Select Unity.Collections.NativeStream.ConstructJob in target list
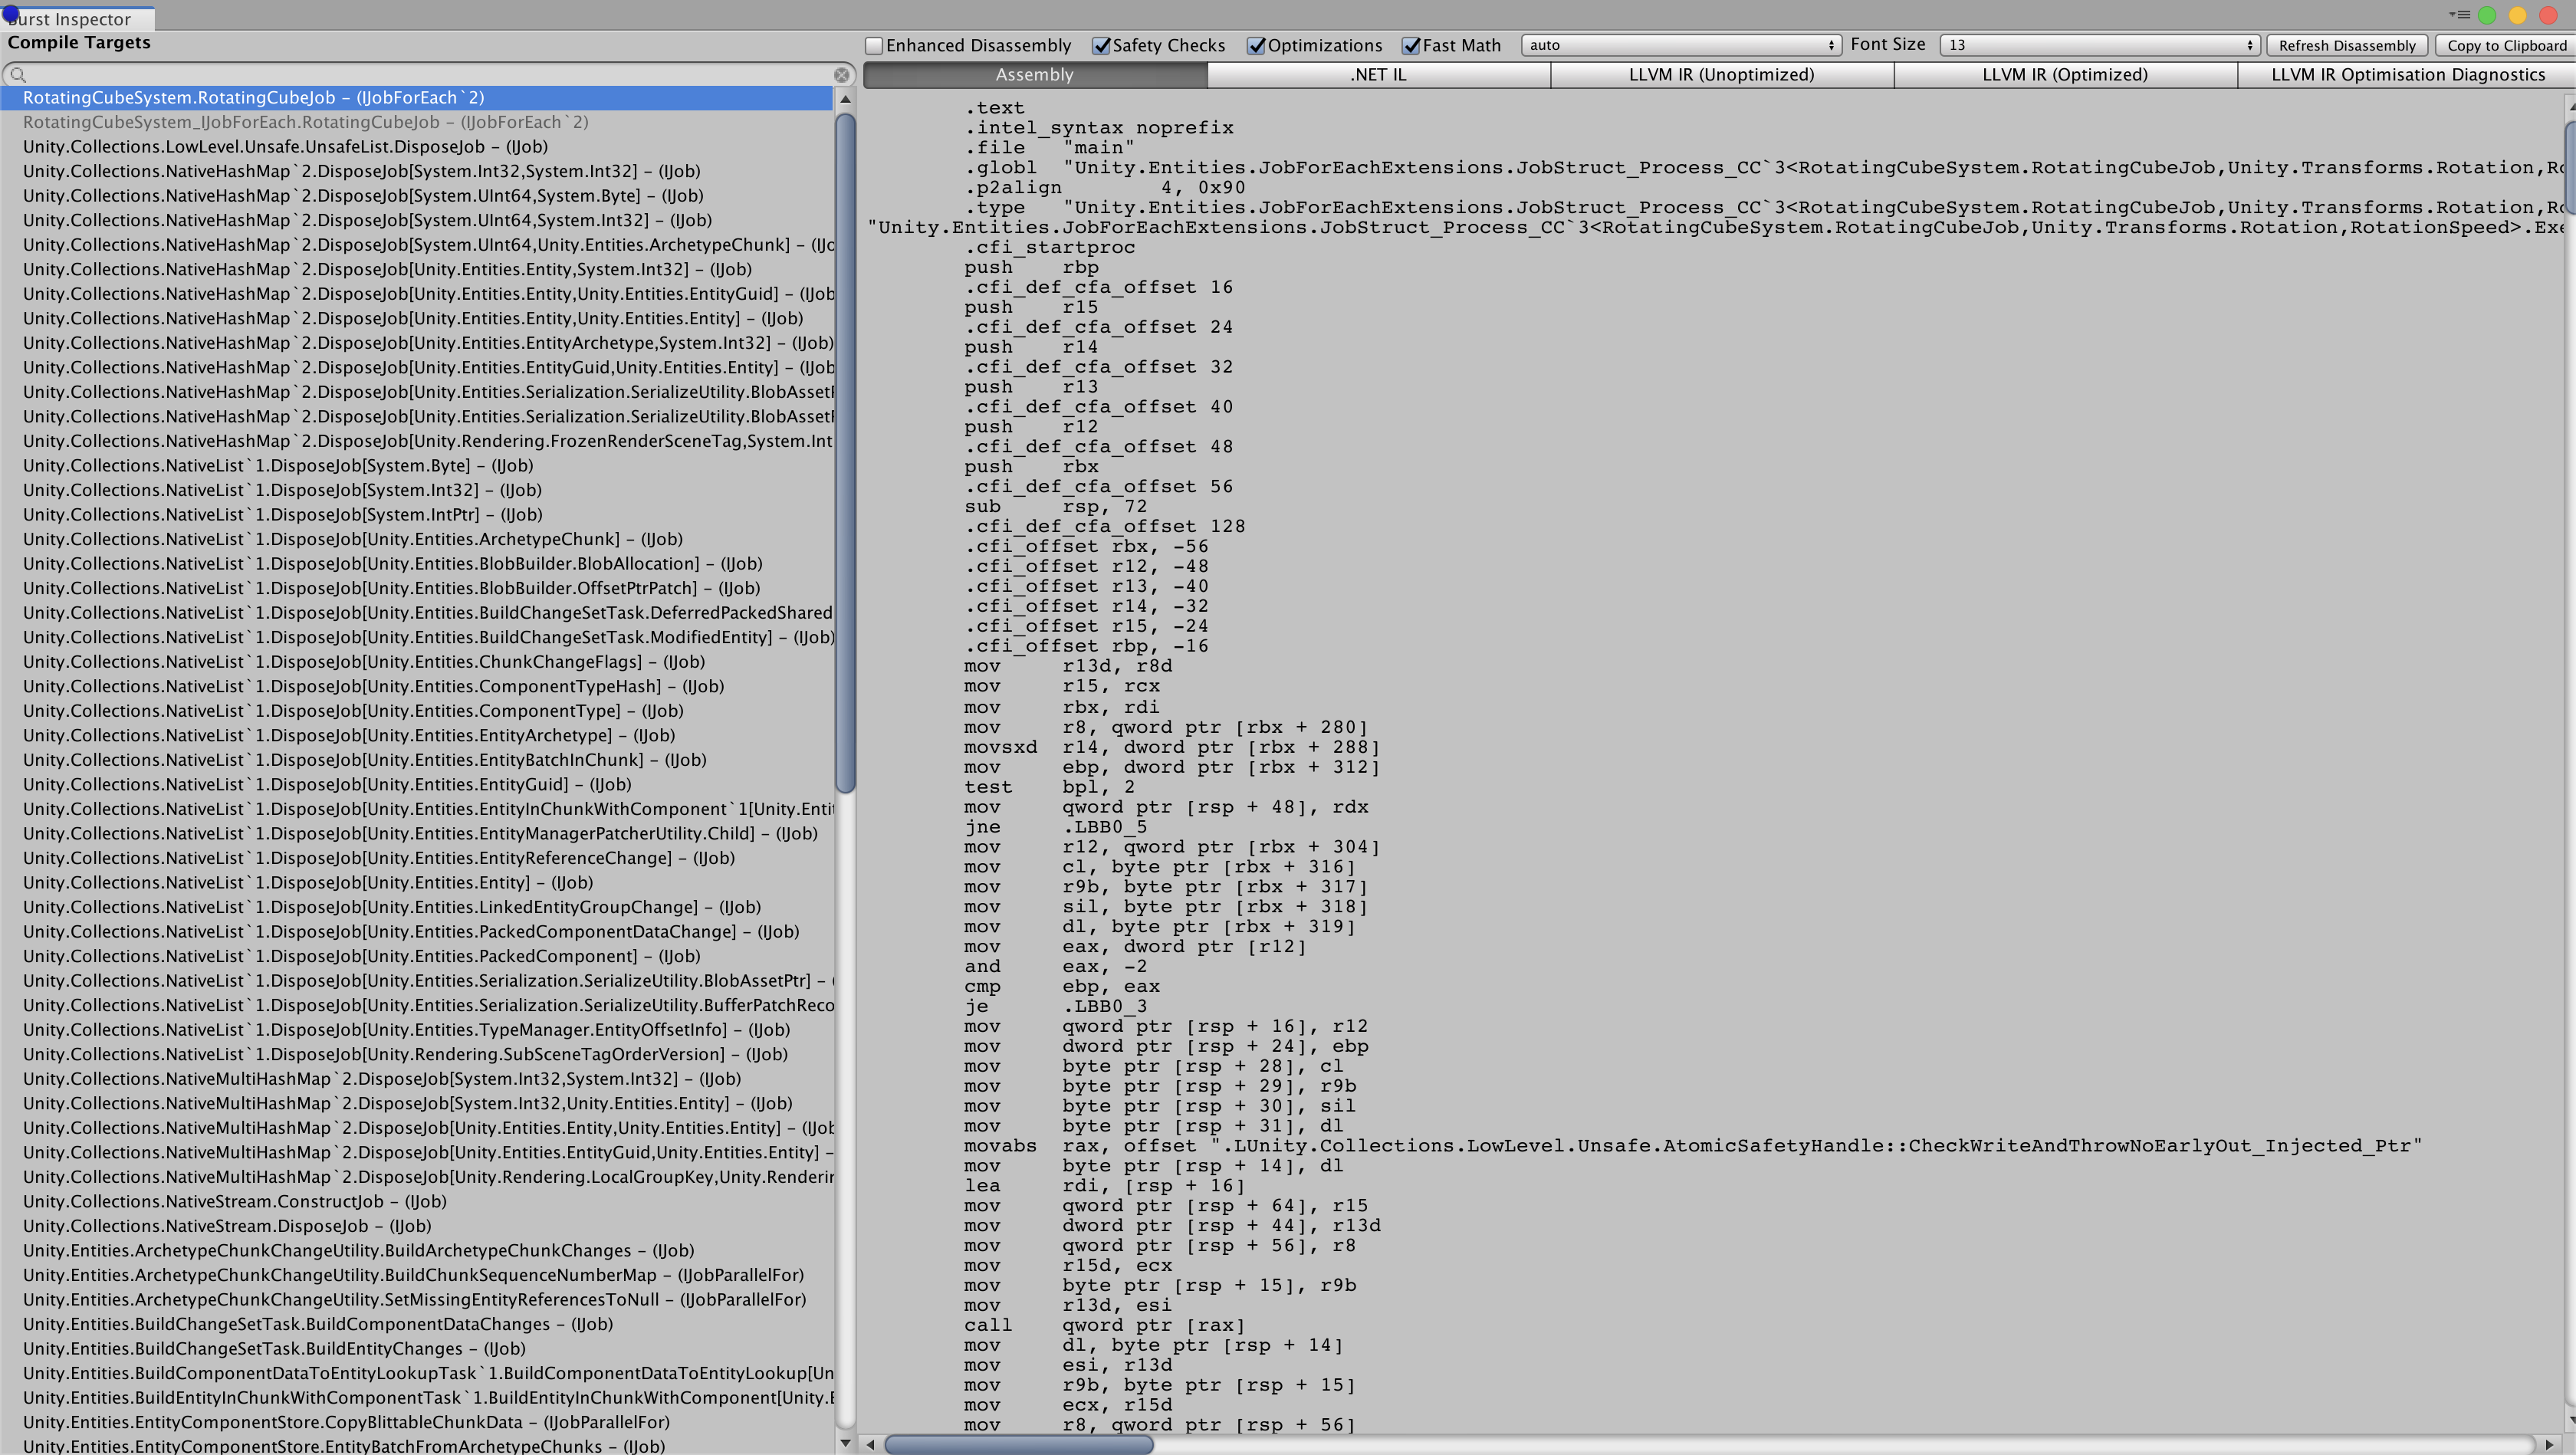The width and height of the screenshot is (2576, 1455). click(x=234, y=1201)
